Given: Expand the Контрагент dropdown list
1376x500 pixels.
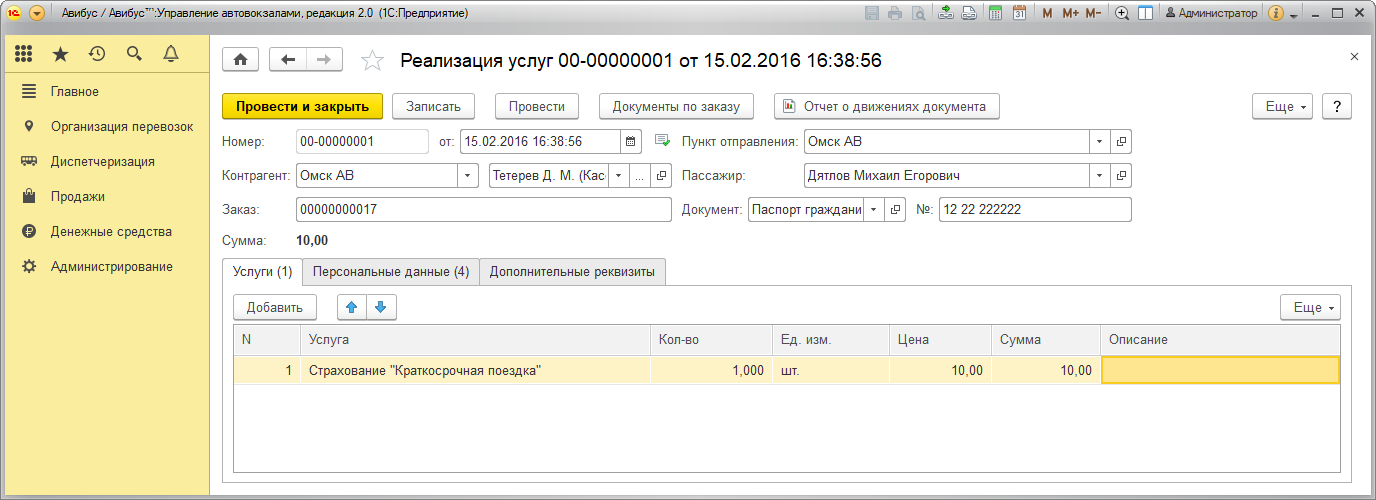Looking at the screenshot, I should click(x=467, y=176).
